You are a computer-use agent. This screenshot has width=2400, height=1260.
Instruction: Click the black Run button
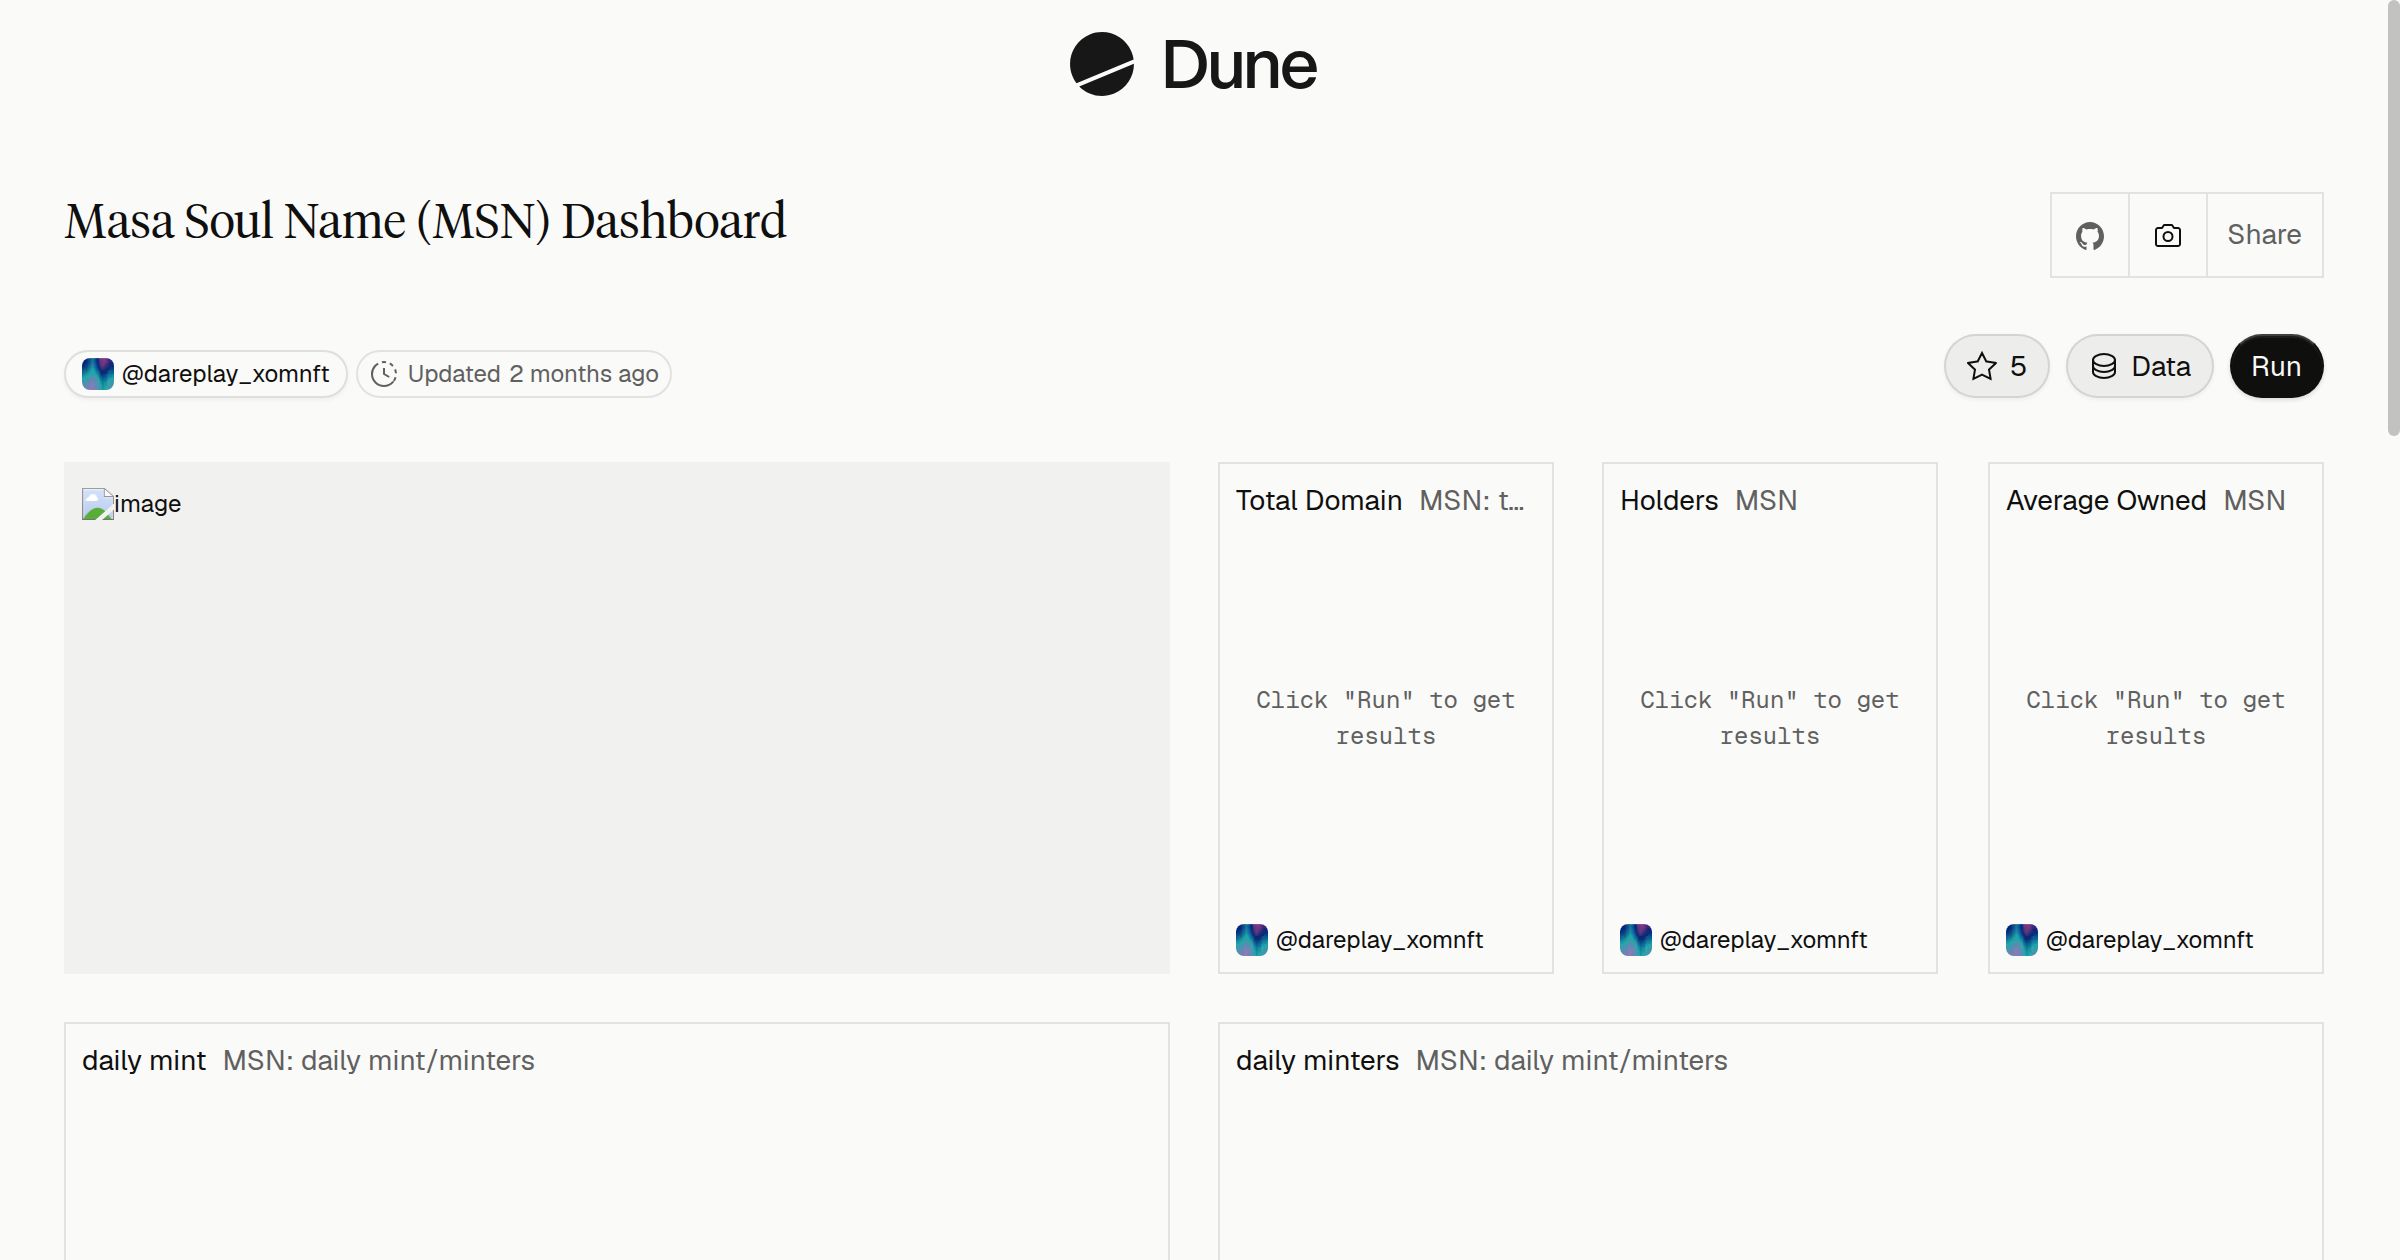point(2276,366)
